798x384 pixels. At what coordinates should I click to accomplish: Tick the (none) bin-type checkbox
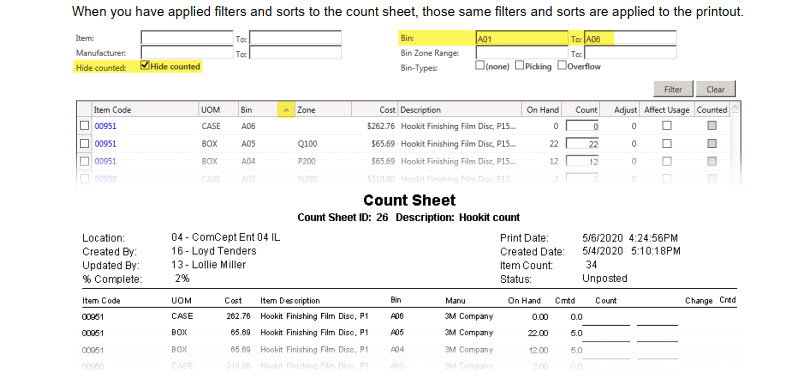(x=479, y=65)
